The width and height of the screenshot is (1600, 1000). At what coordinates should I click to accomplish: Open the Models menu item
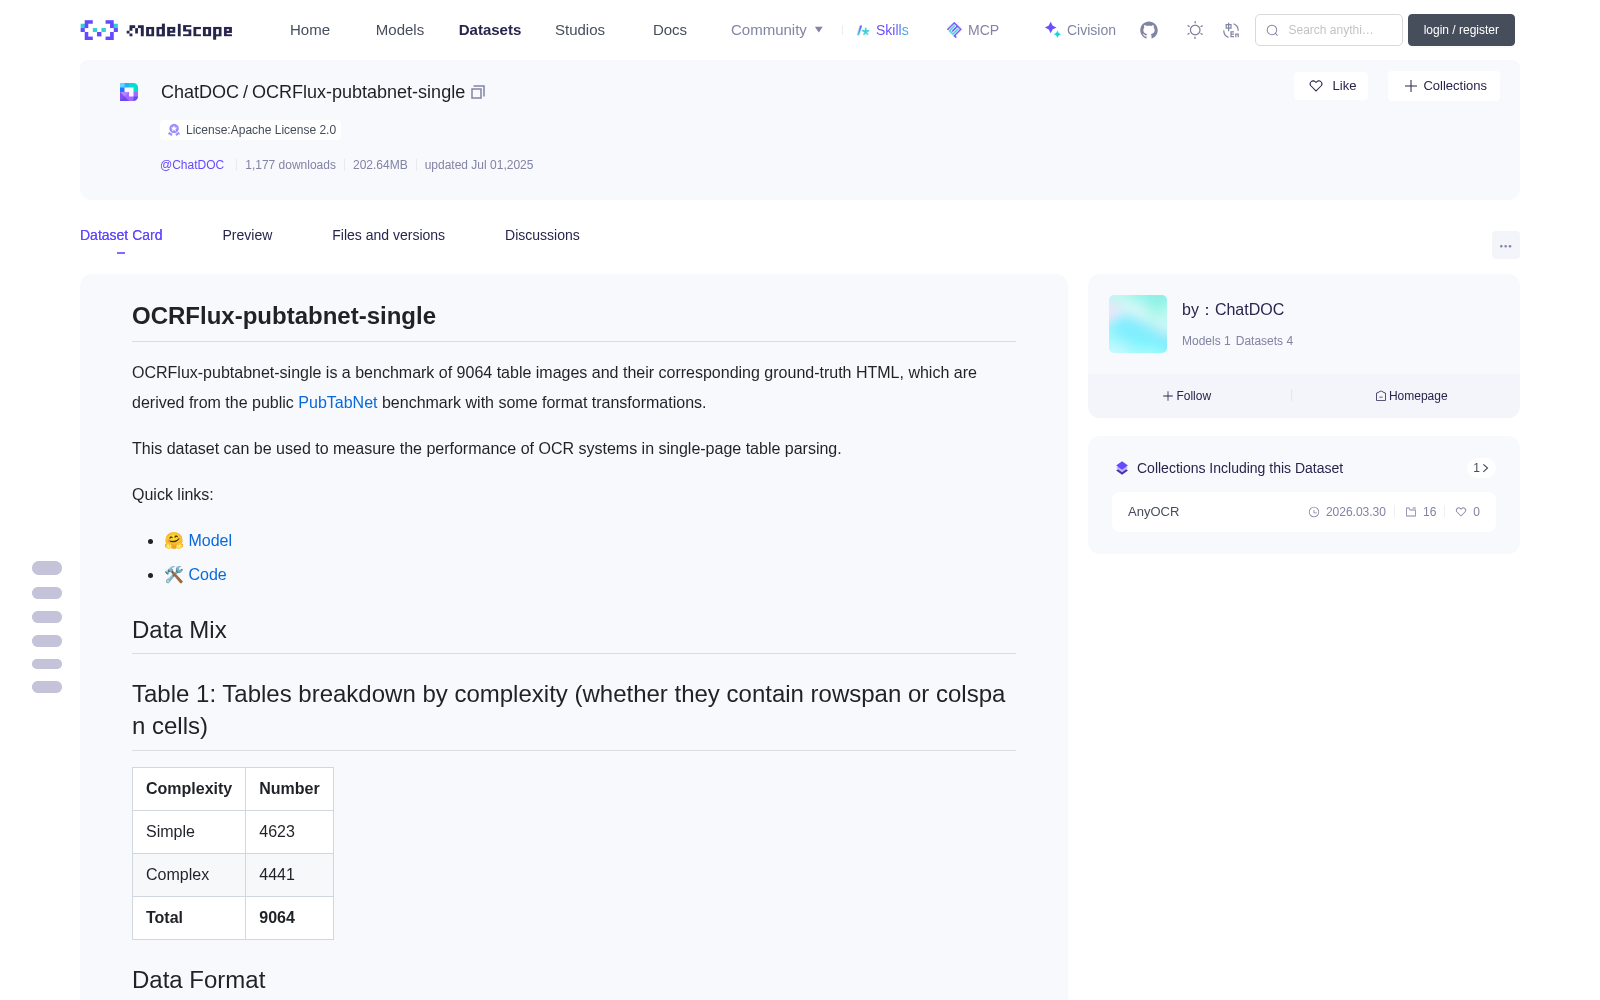pos(400,30)
